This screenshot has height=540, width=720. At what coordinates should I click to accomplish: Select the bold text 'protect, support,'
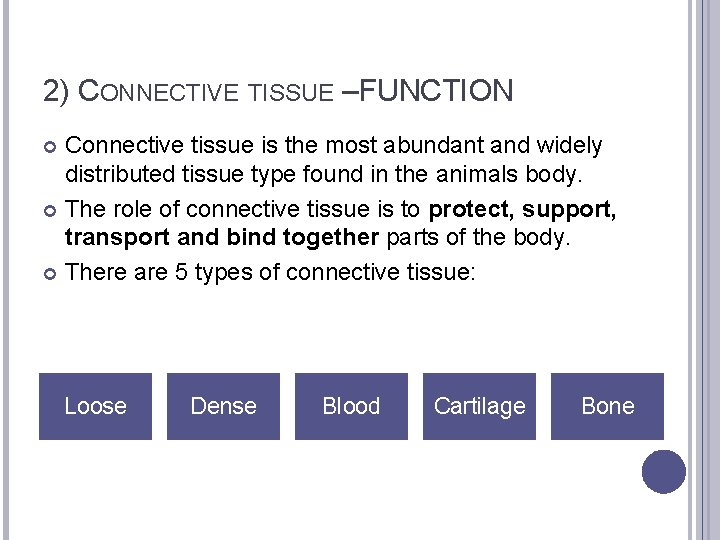coord(522,209)
